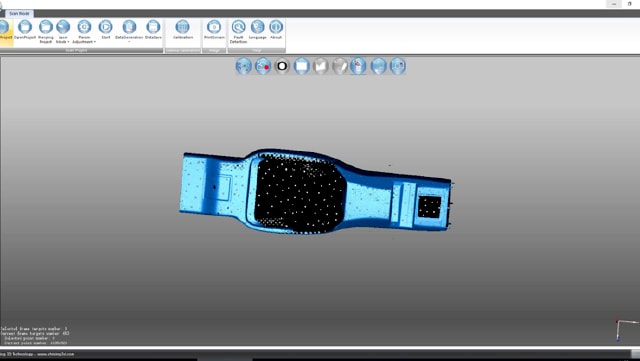Open the Language settings button
Viewport: 640px width, 361px height.
[x=258, y=30]
